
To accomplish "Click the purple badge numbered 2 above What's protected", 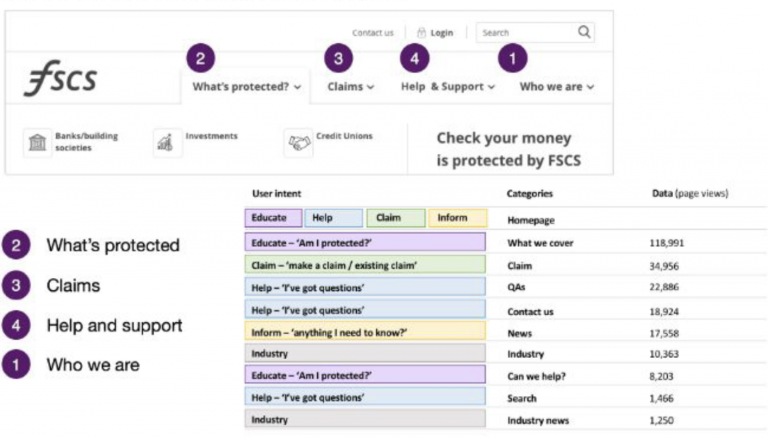I will [x=200, y=58].
